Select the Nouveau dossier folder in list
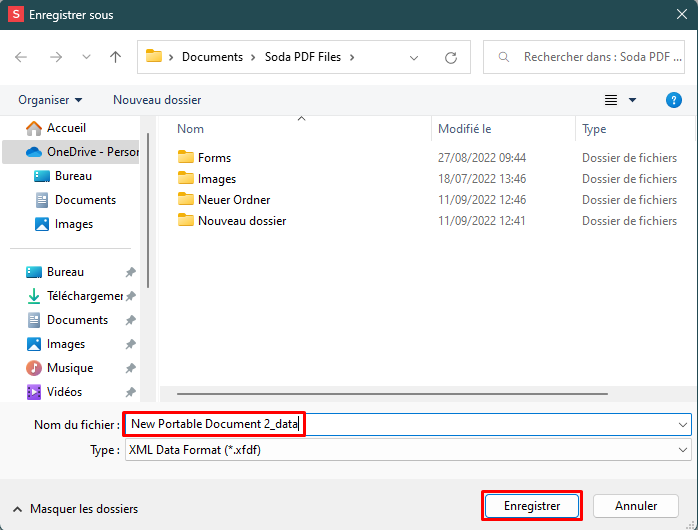The width and height of the screenshot is (698, 530). 242,221
